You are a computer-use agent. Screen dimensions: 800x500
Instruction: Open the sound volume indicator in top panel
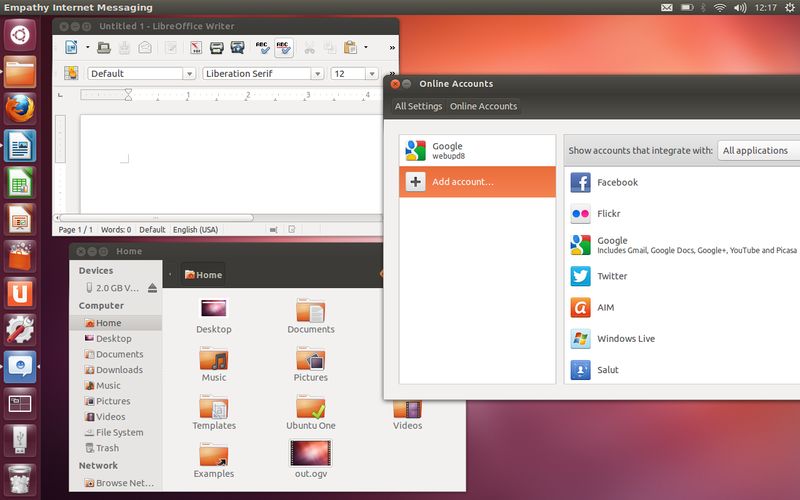pyautogui.click(x=740, y=8)
